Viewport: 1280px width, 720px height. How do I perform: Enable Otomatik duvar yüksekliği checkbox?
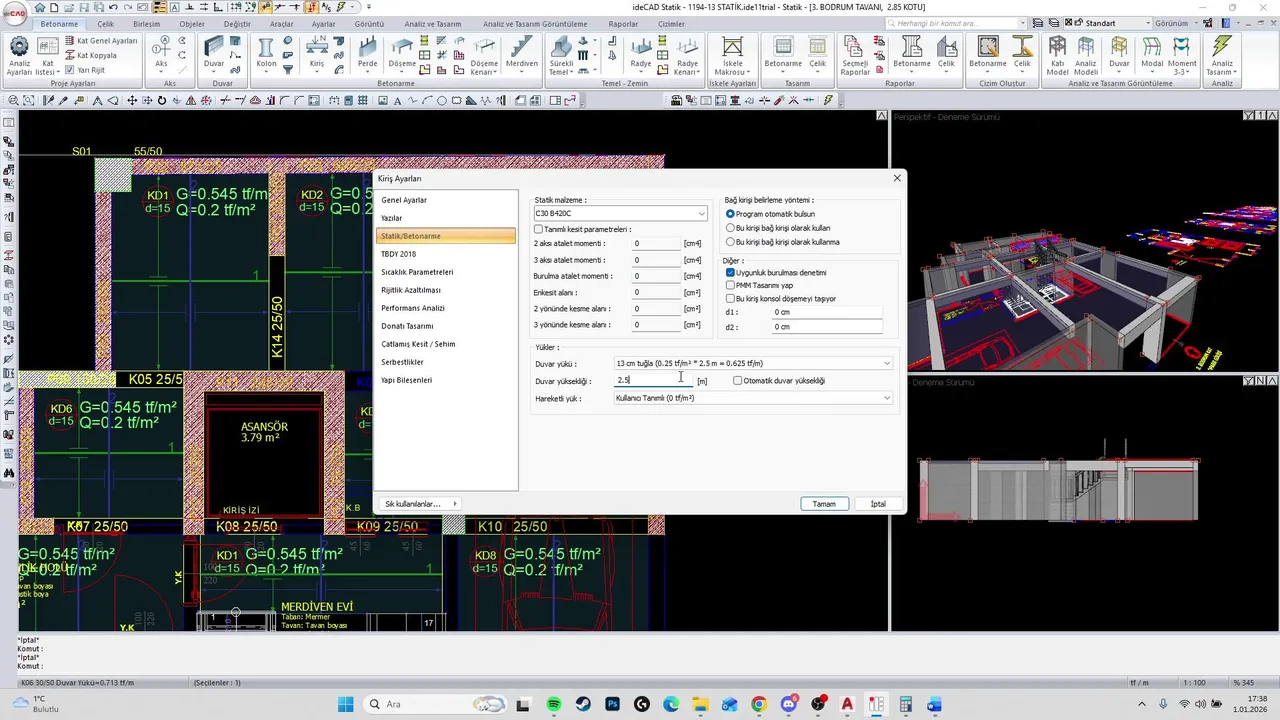(738, 381)
